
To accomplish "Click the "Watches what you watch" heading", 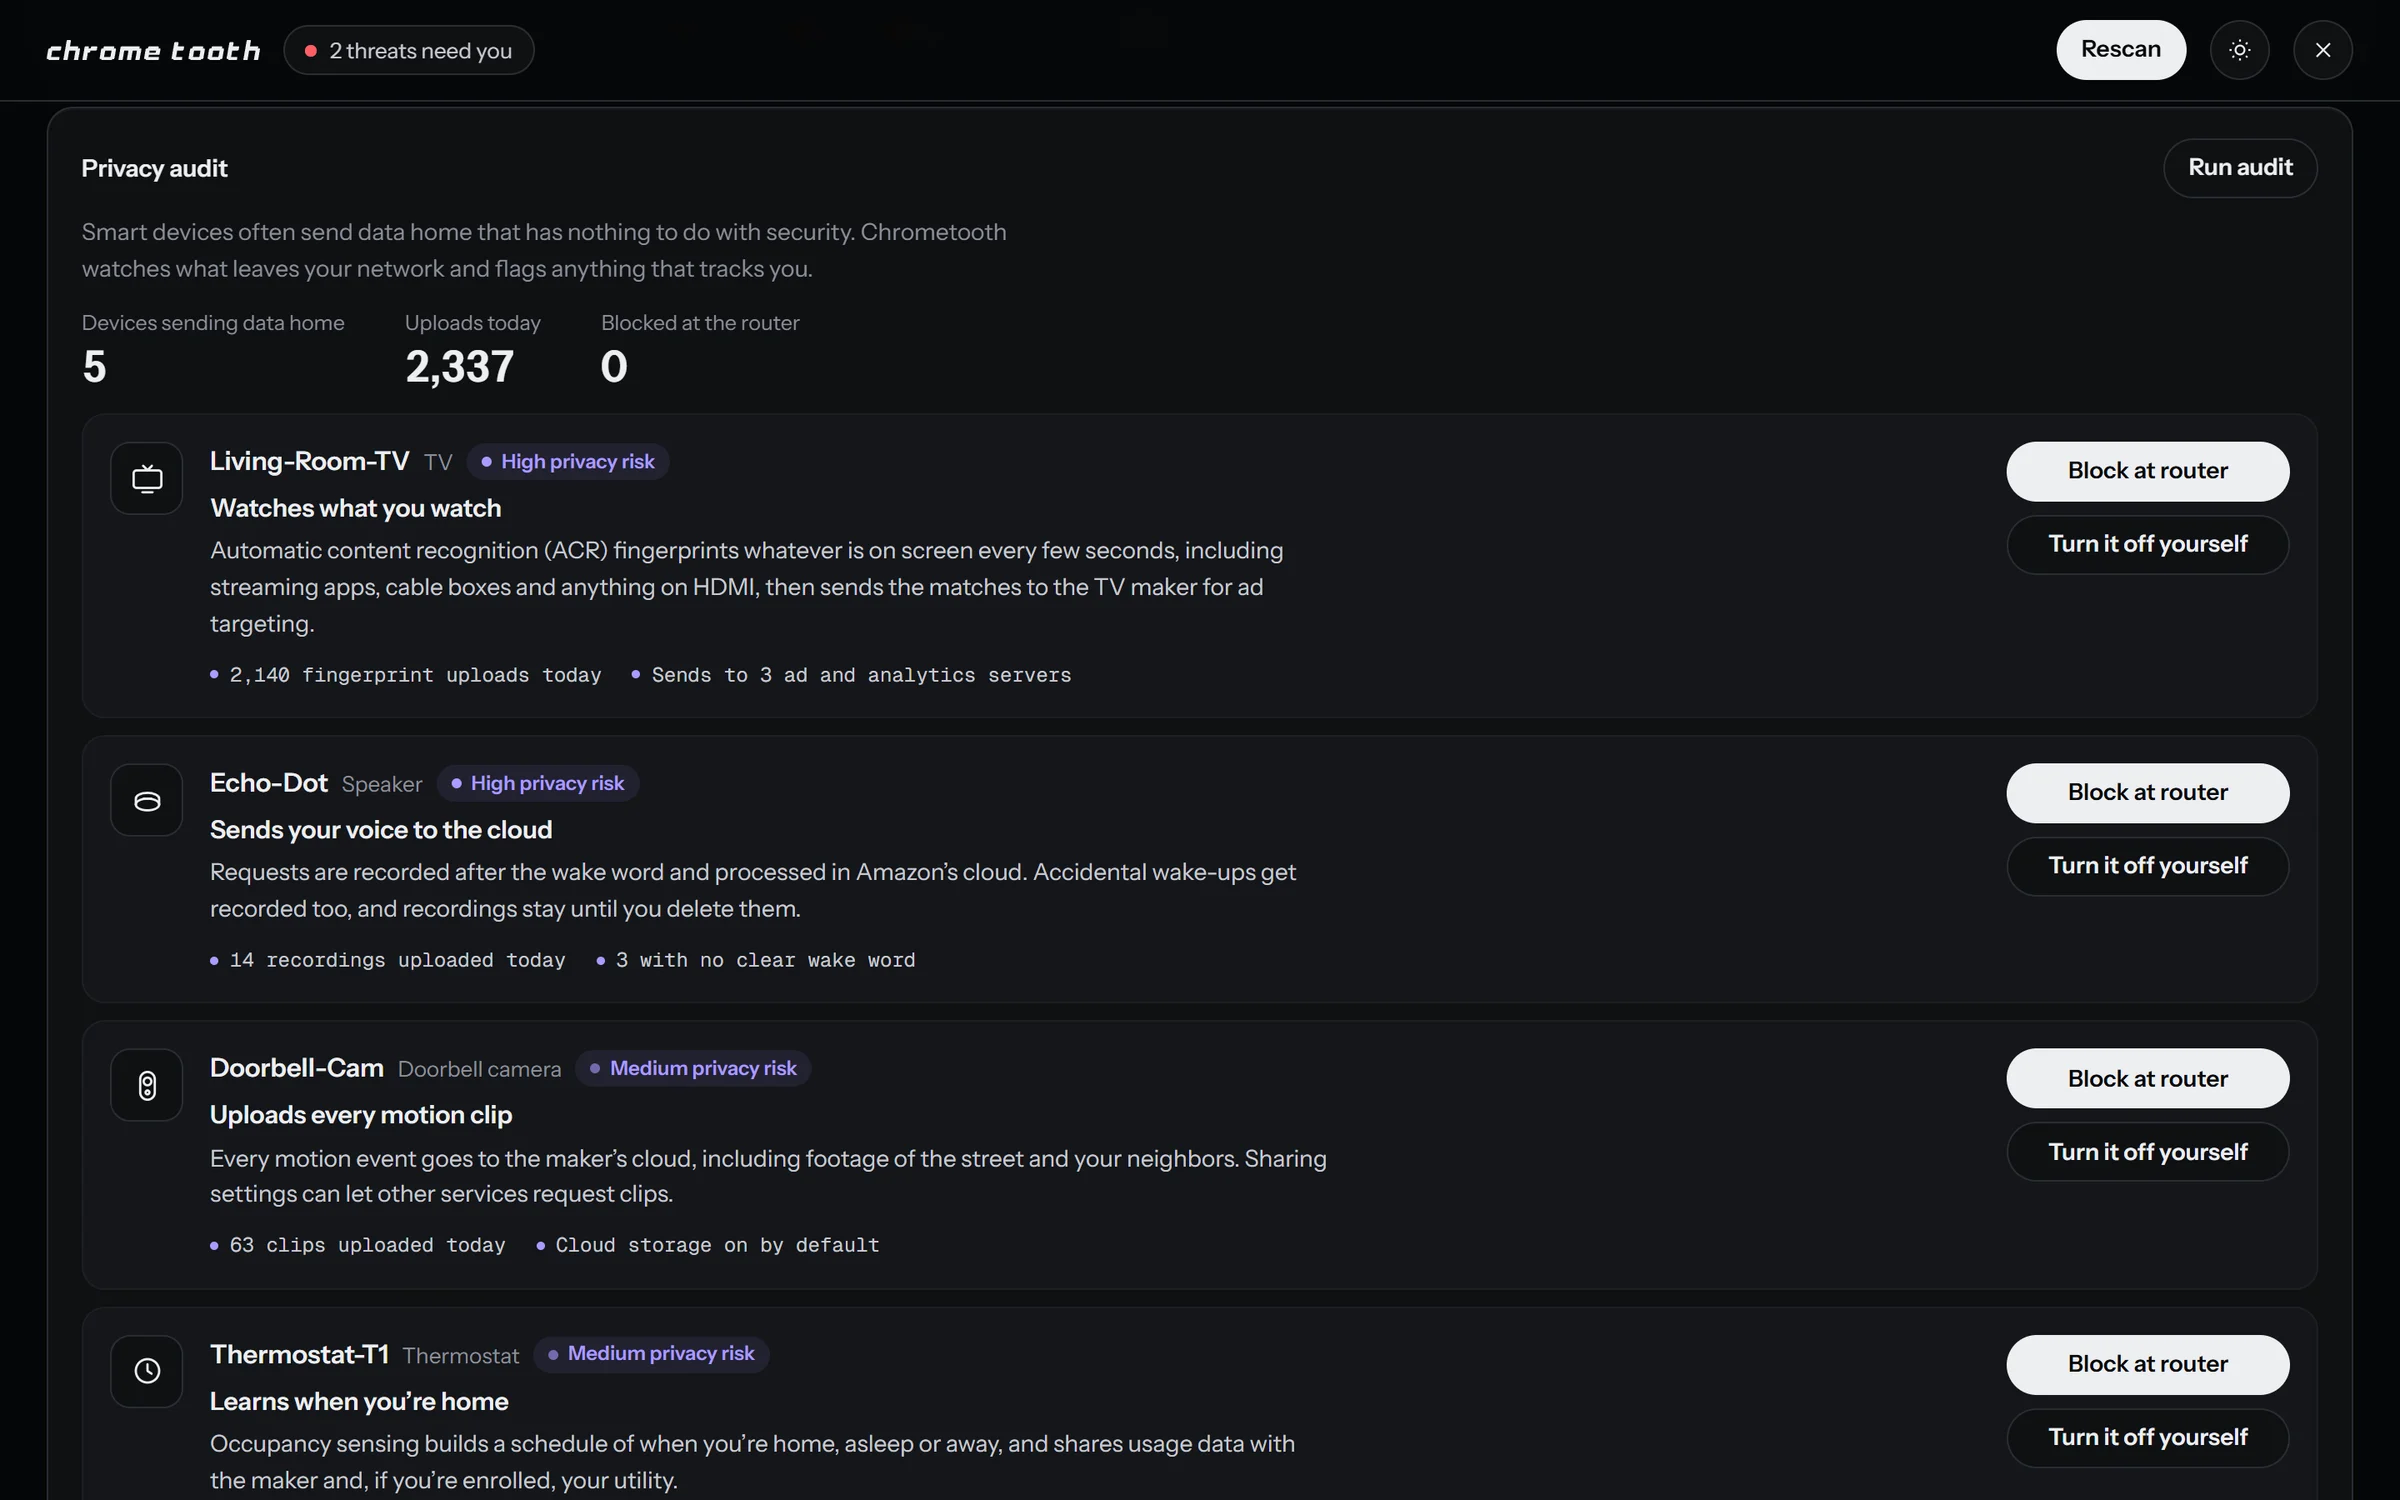I will 356,508.
